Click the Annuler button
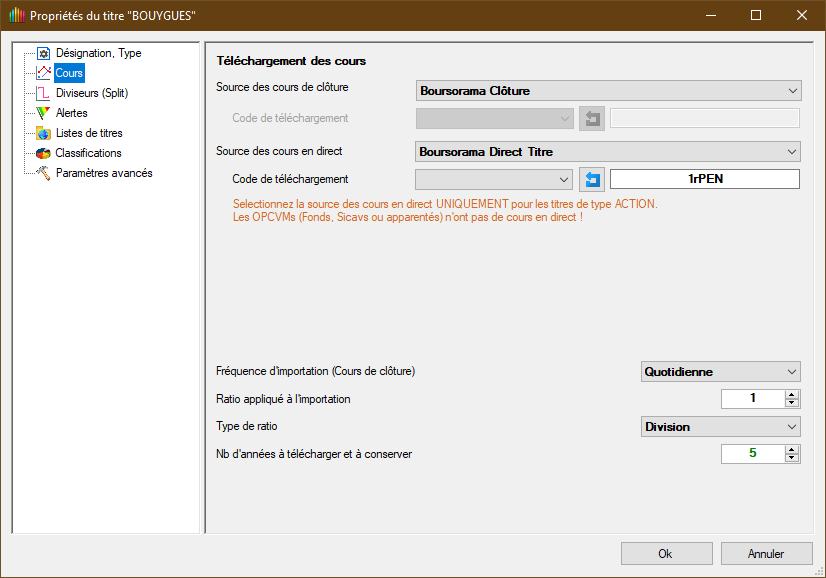This screenshot has width=826, height=578. coord(766,554)
